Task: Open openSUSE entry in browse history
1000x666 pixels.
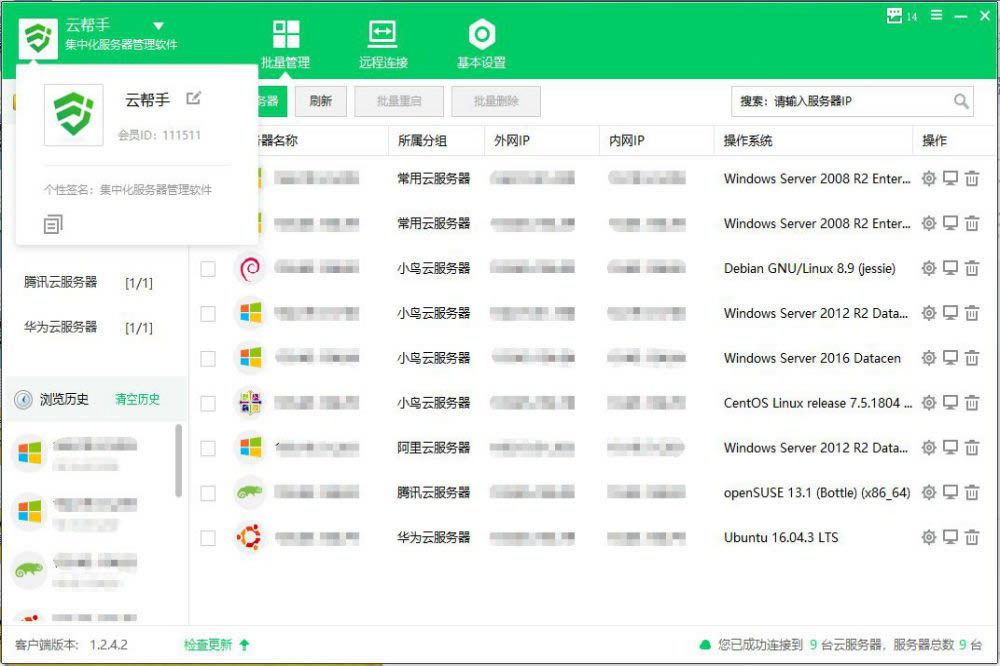Action: tap(77, 571)
